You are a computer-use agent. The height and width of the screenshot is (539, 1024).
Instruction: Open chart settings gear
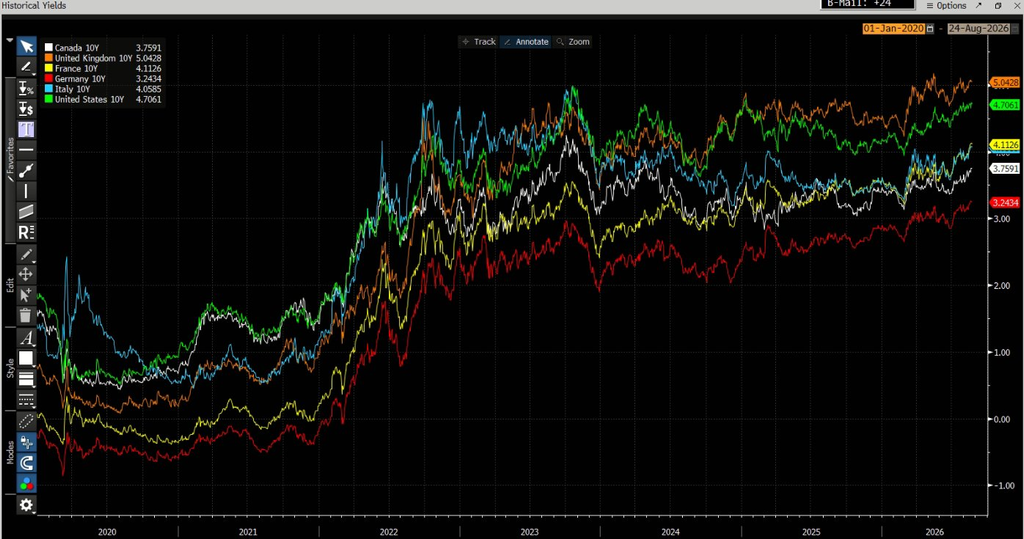[26, 505]
